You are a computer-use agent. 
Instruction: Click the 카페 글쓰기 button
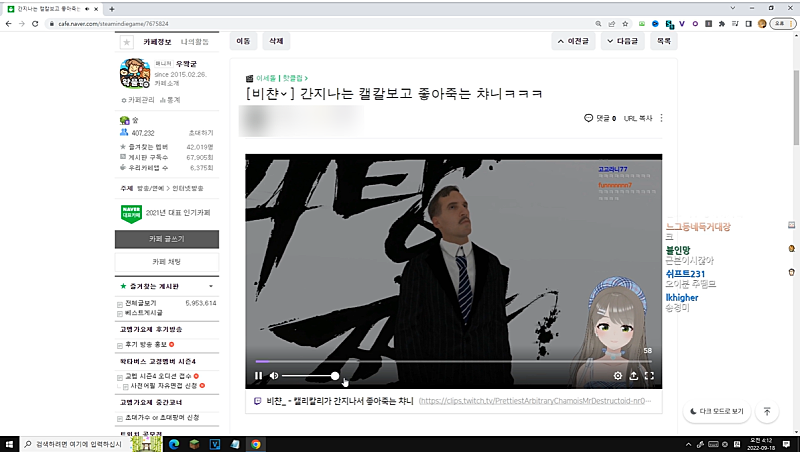click(x=167, y=239)
